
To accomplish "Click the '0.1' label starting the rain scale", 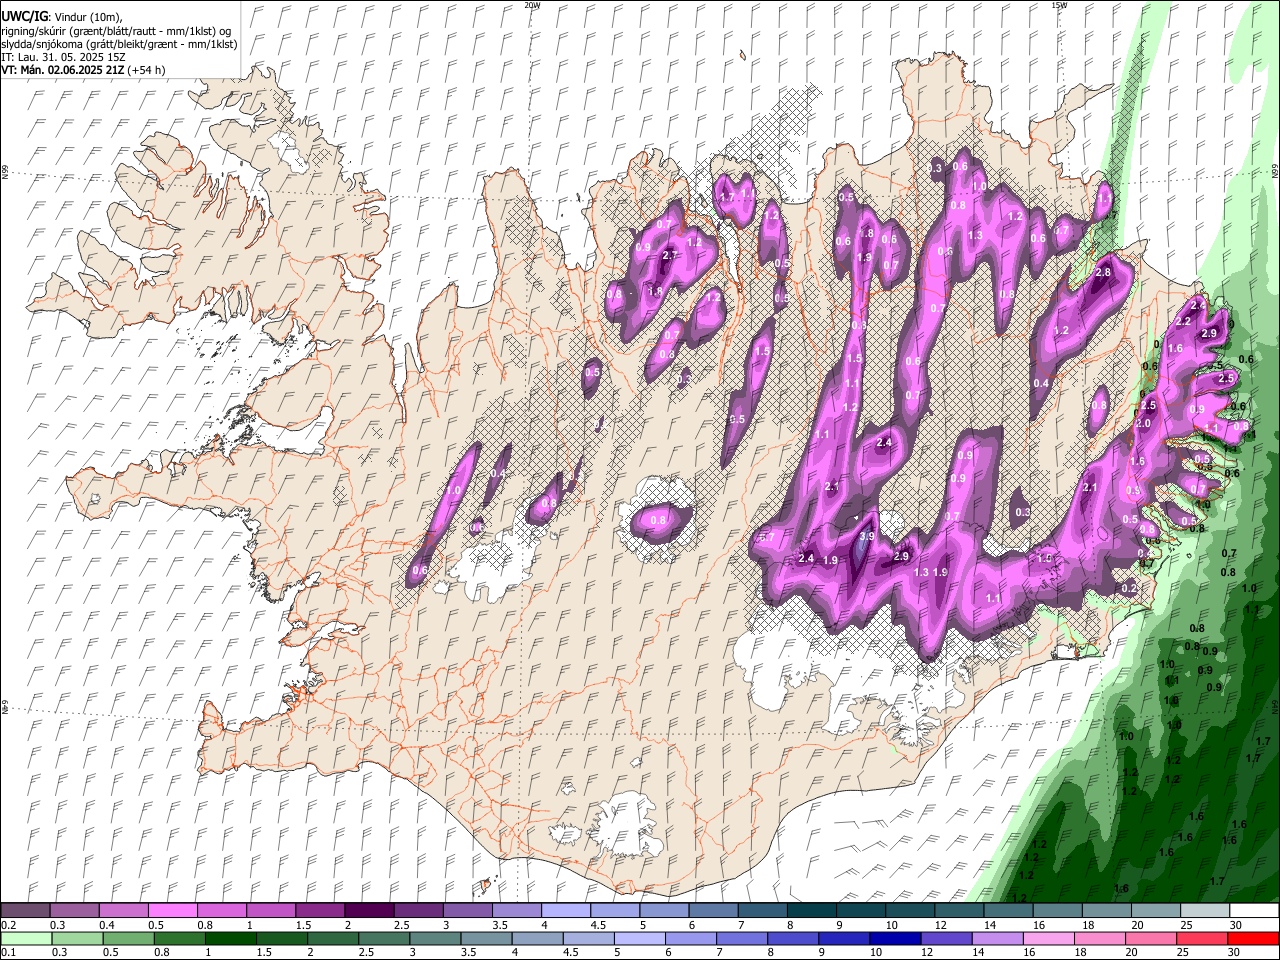I will tap(8, 953).
